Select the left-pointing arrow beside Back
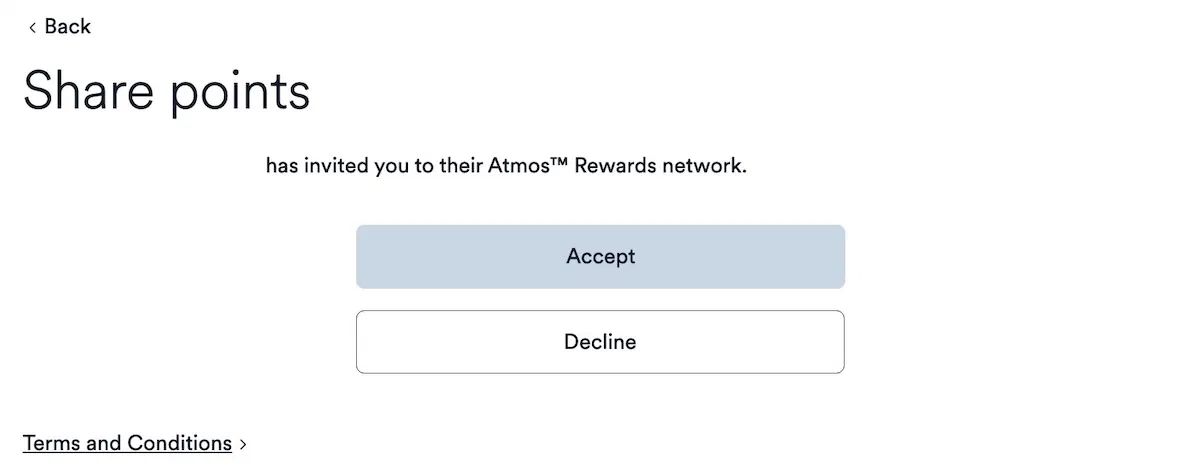 33,28
